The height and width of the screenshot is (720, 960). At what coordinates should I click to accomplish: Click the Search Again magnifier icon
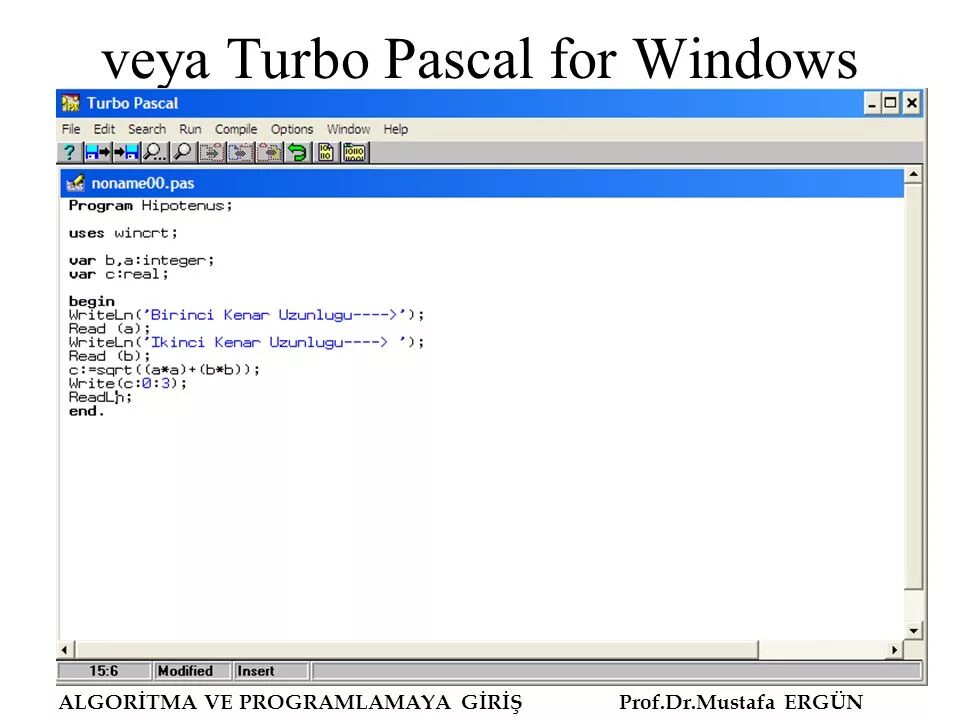click(182, 152)
